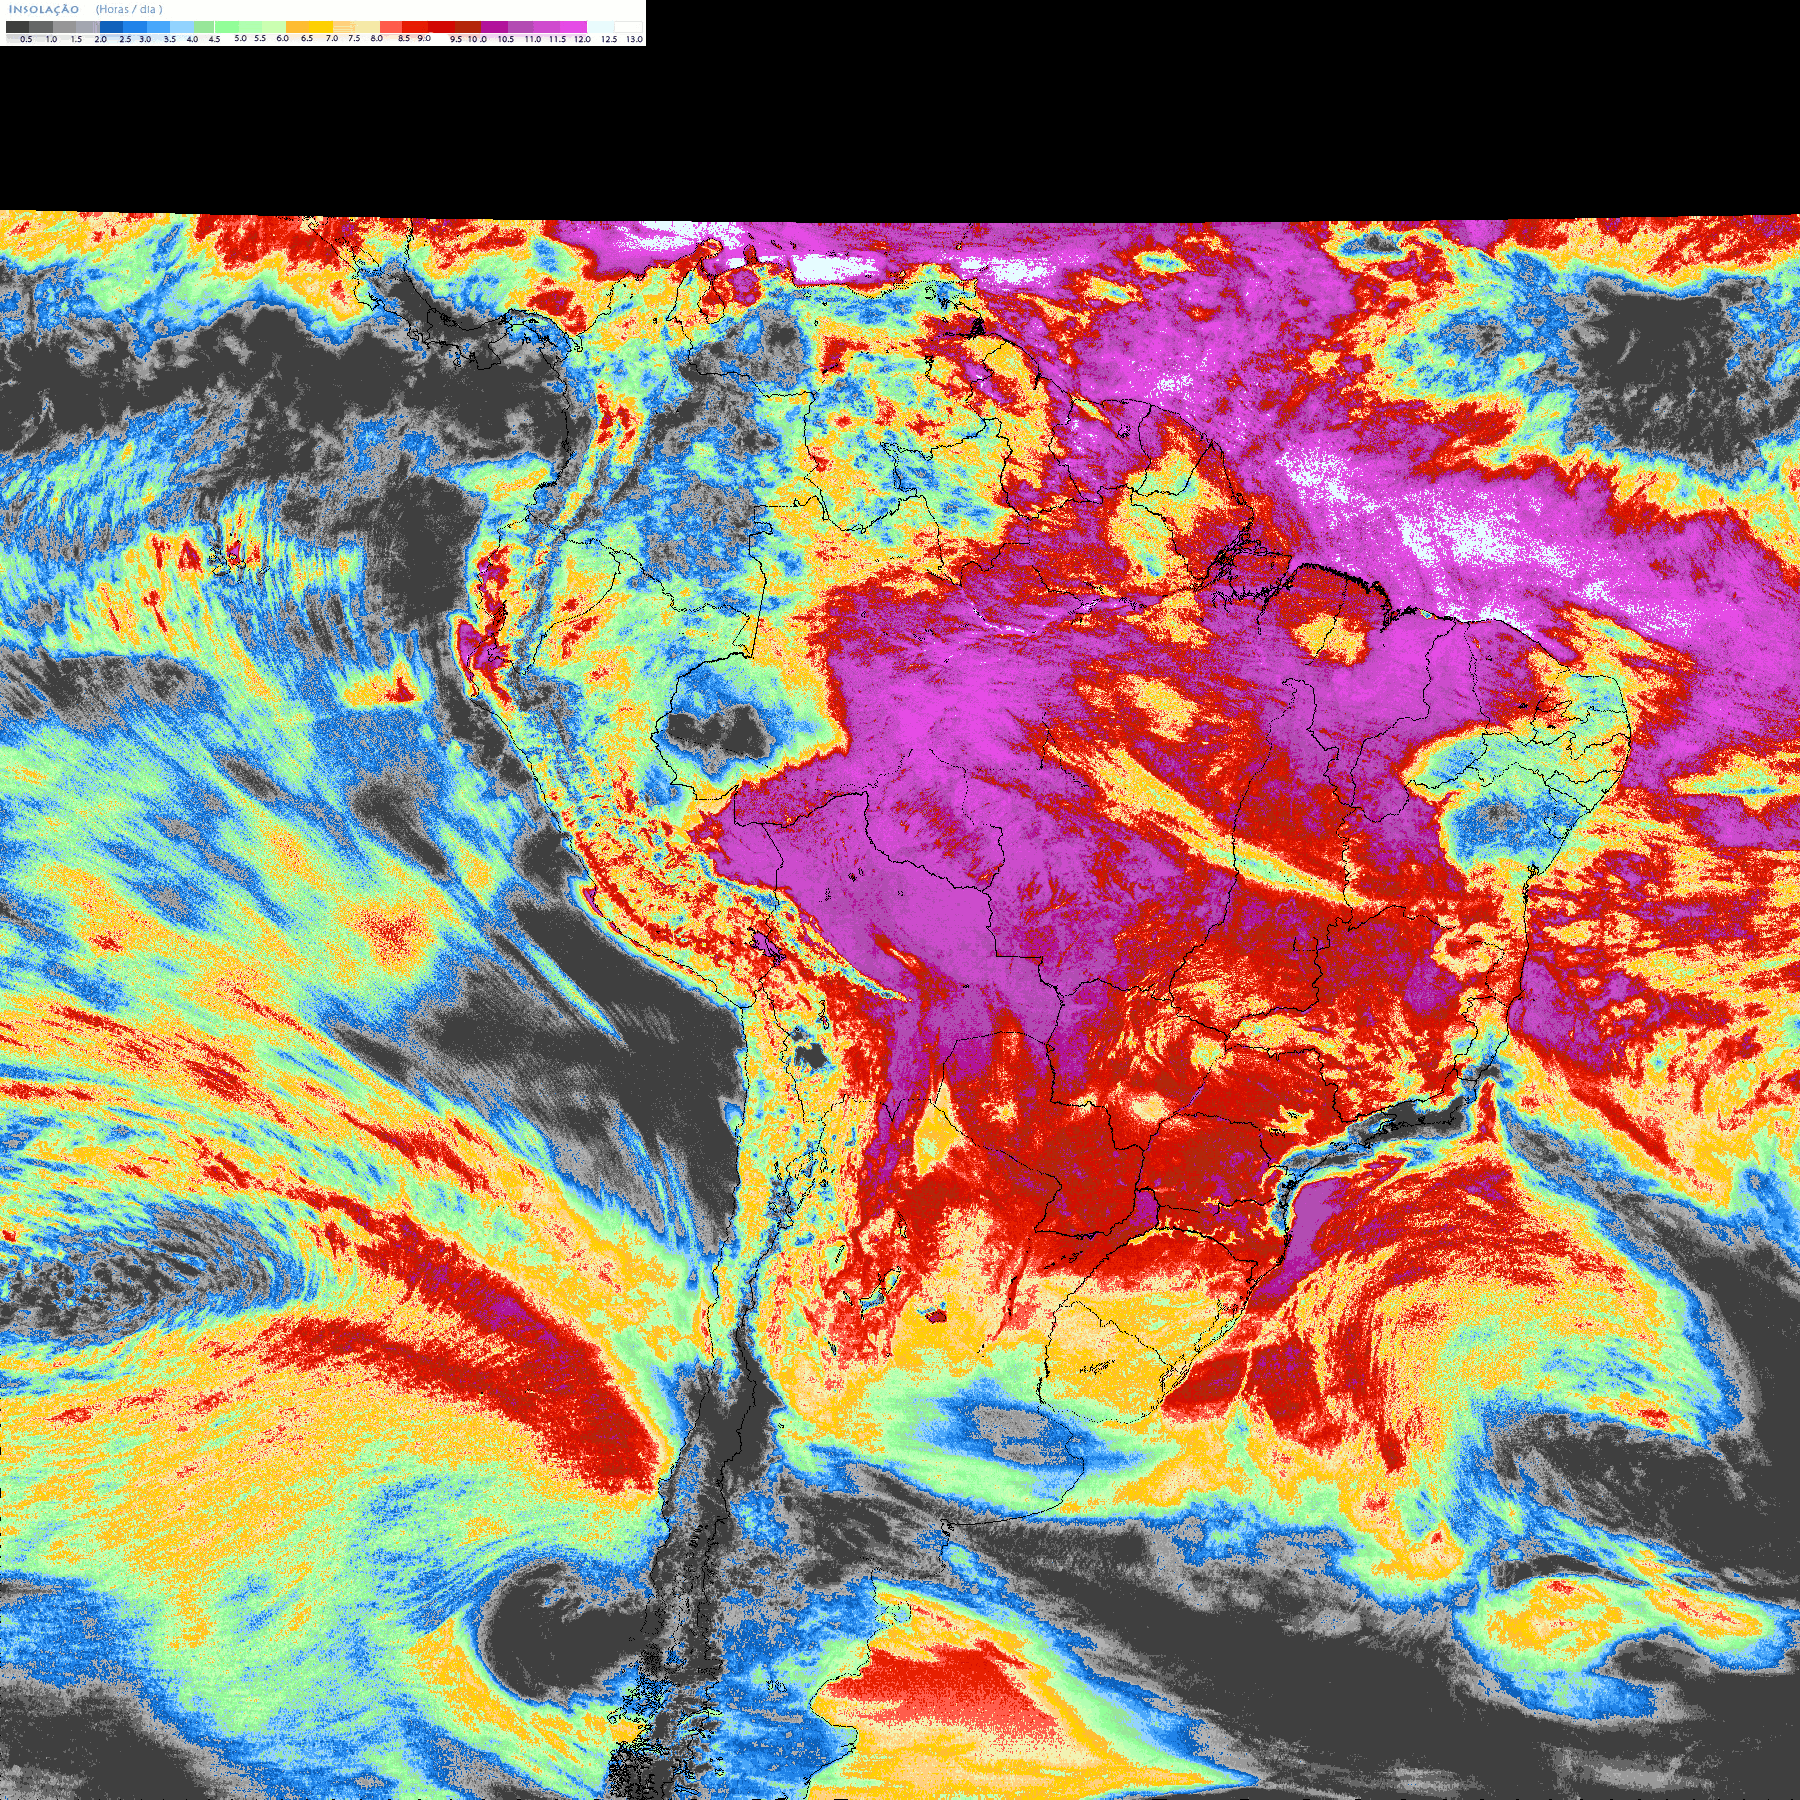Click the '11.0' legend value

coord(533,39)
